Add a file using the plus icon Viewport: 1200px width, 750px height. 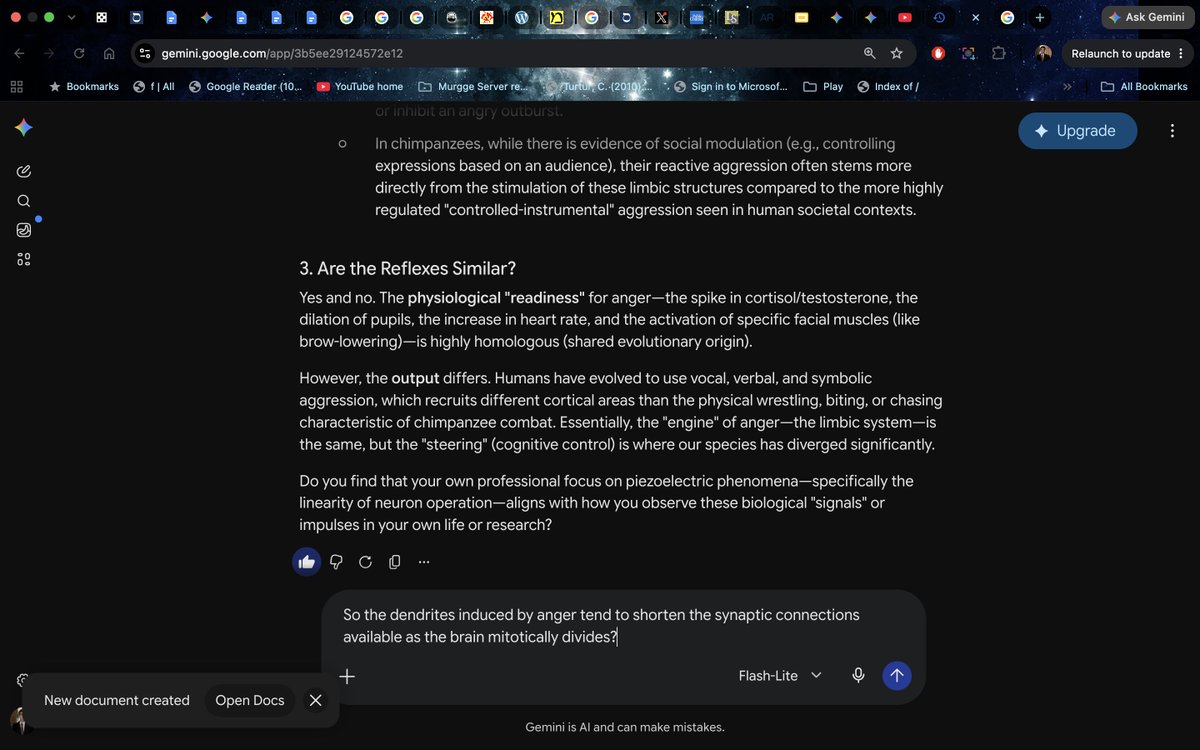pos(347,676)
